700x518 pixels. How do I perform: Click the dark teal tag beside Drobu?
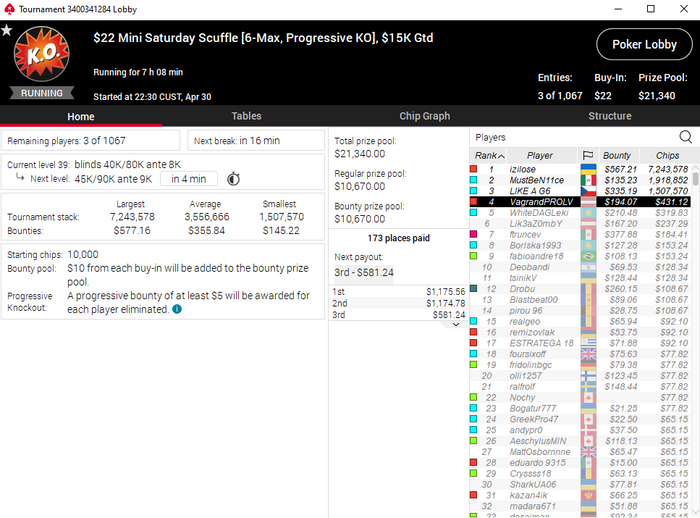(x=474, y=289)
